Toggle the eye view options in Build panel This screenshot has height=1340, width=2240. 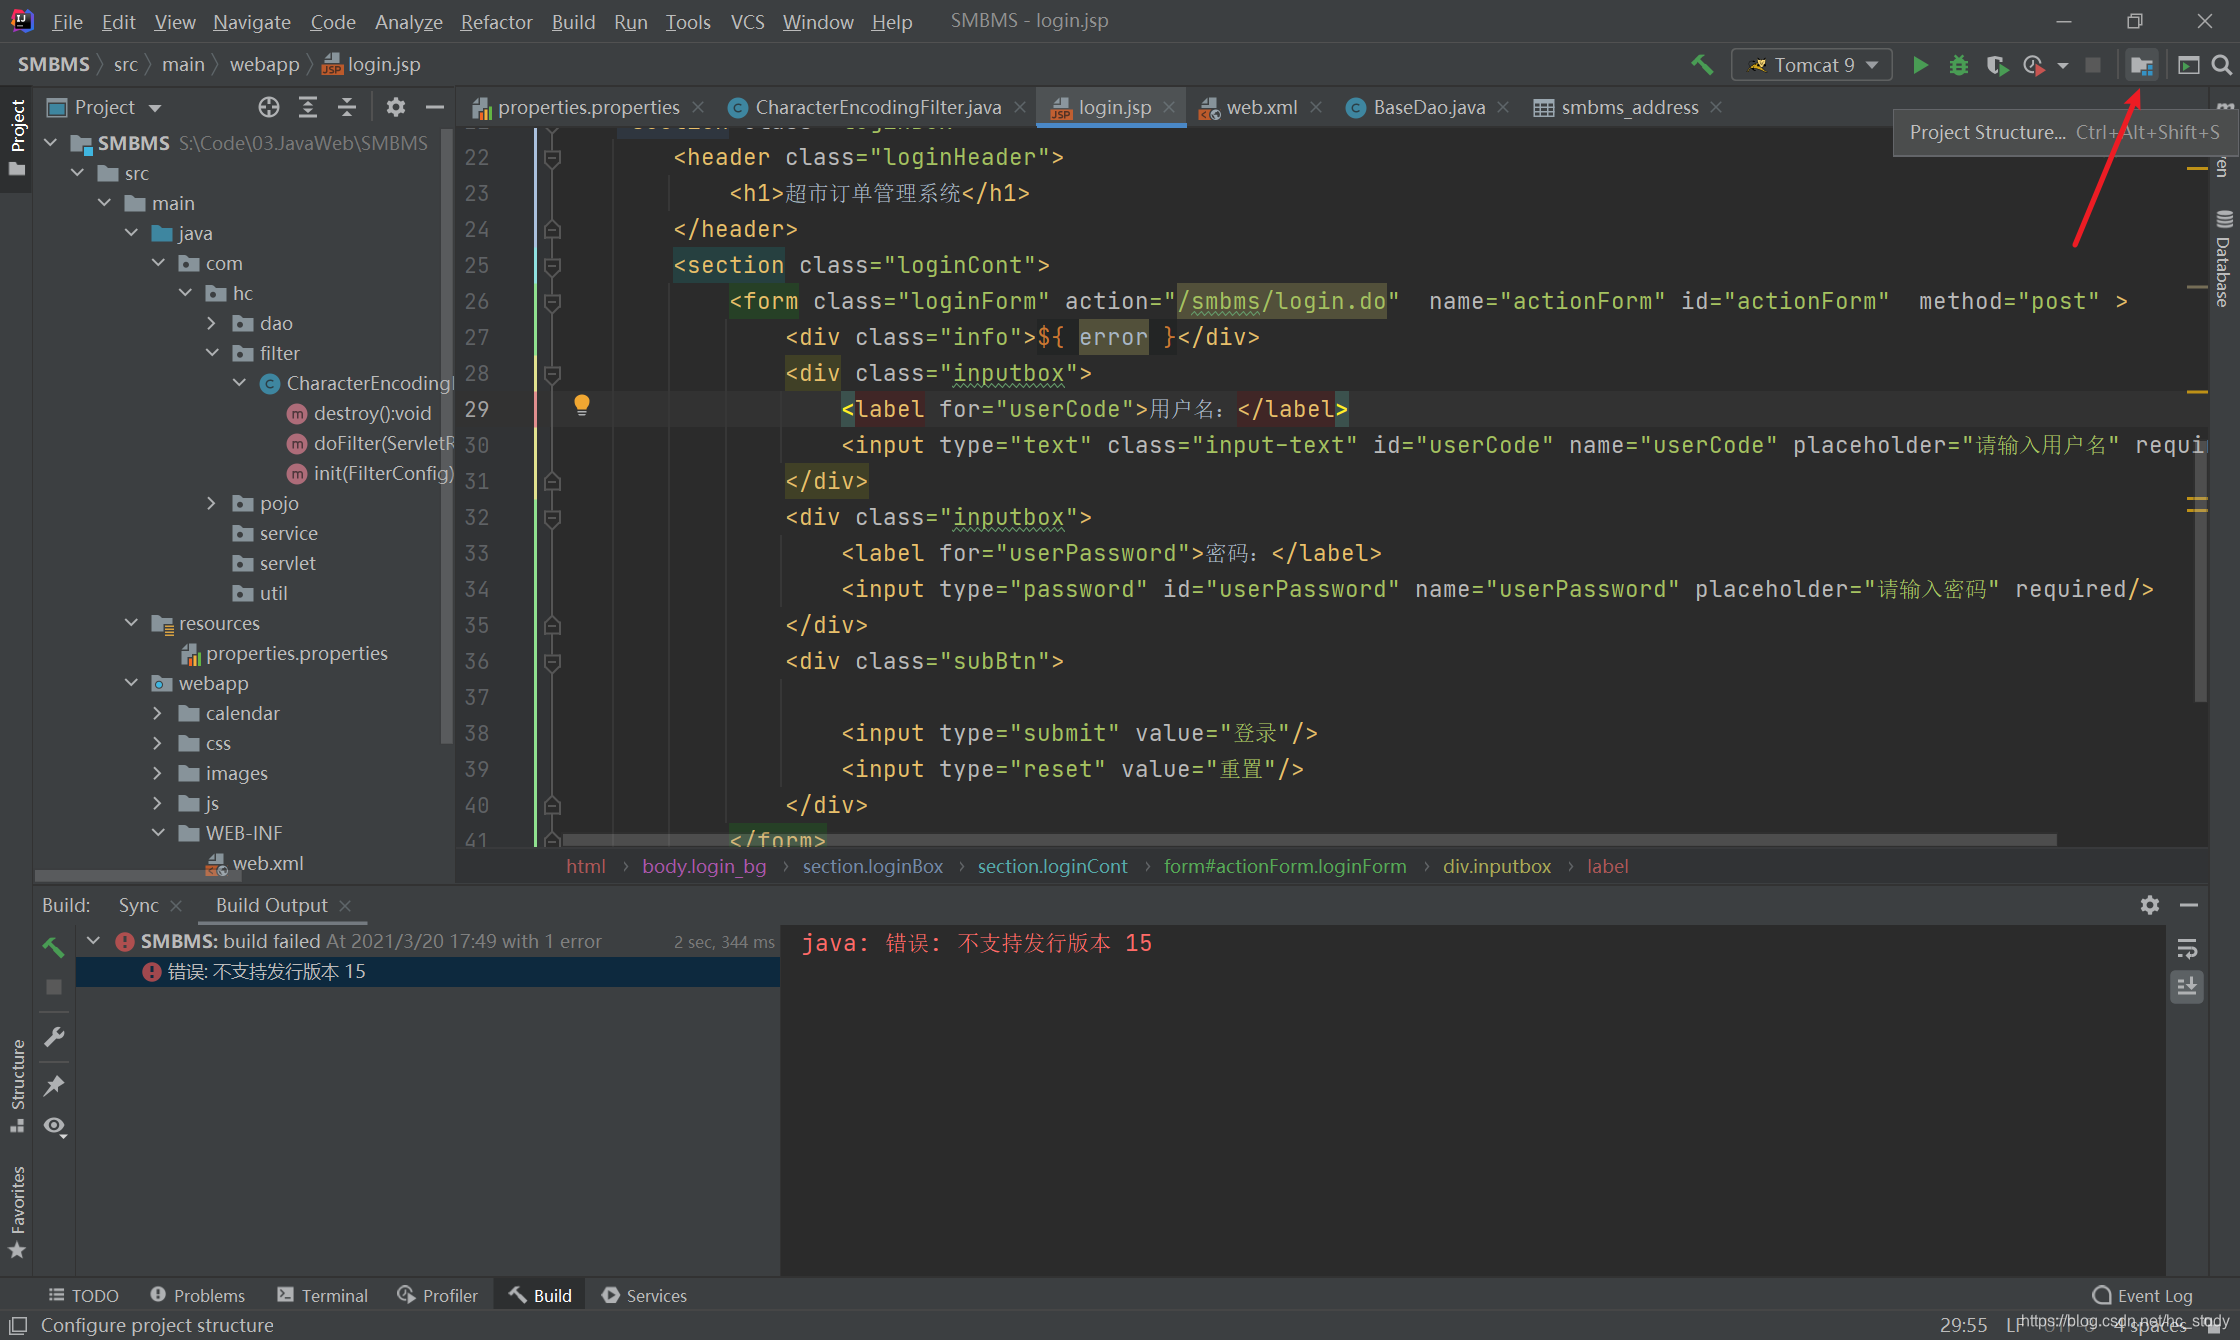coord(54,1127)
